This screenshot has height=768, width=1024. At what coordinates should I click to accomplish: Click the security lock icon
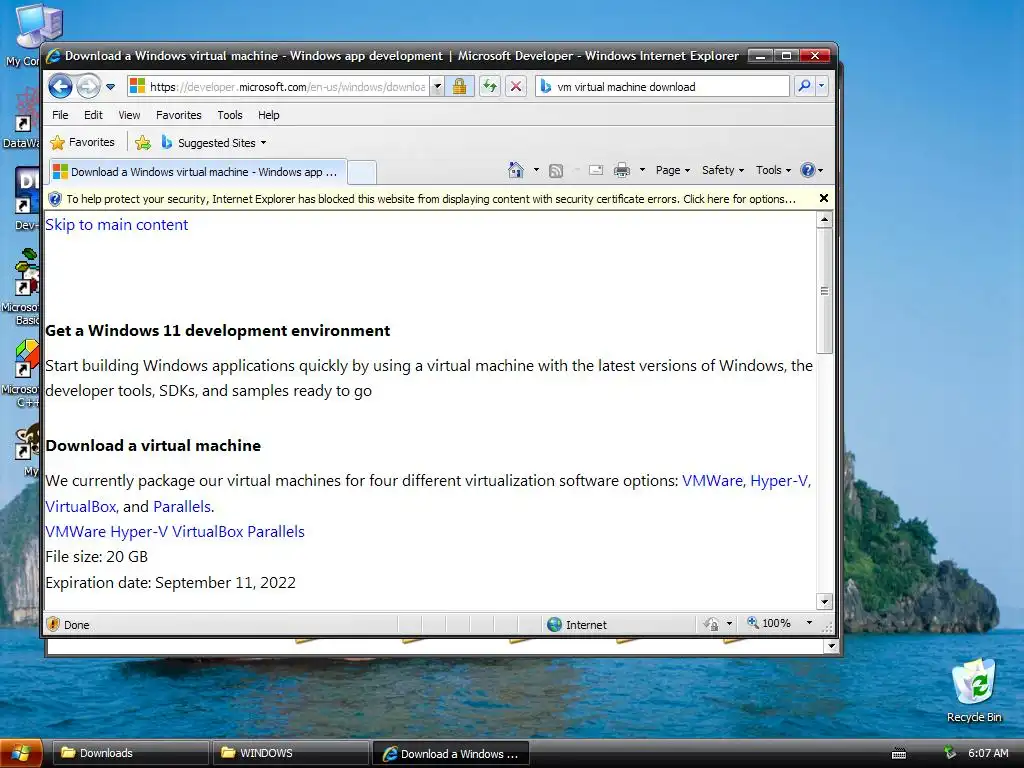[460, 87]
